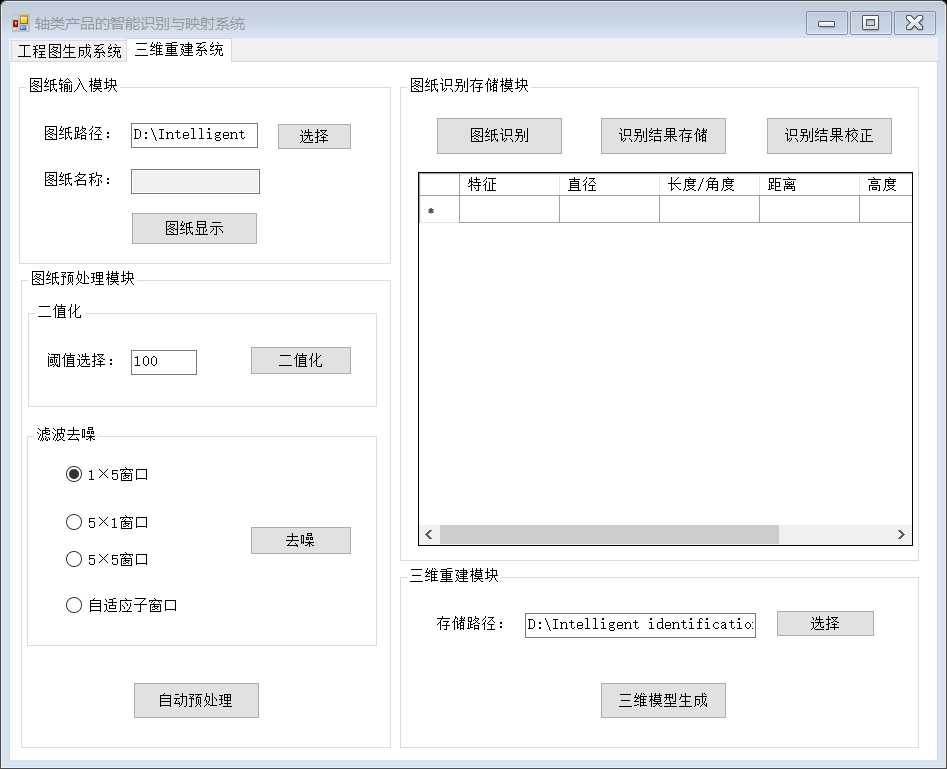947x769 pixels.
Task: Click the 识别结果存储 button
Action: pos(663,136)
